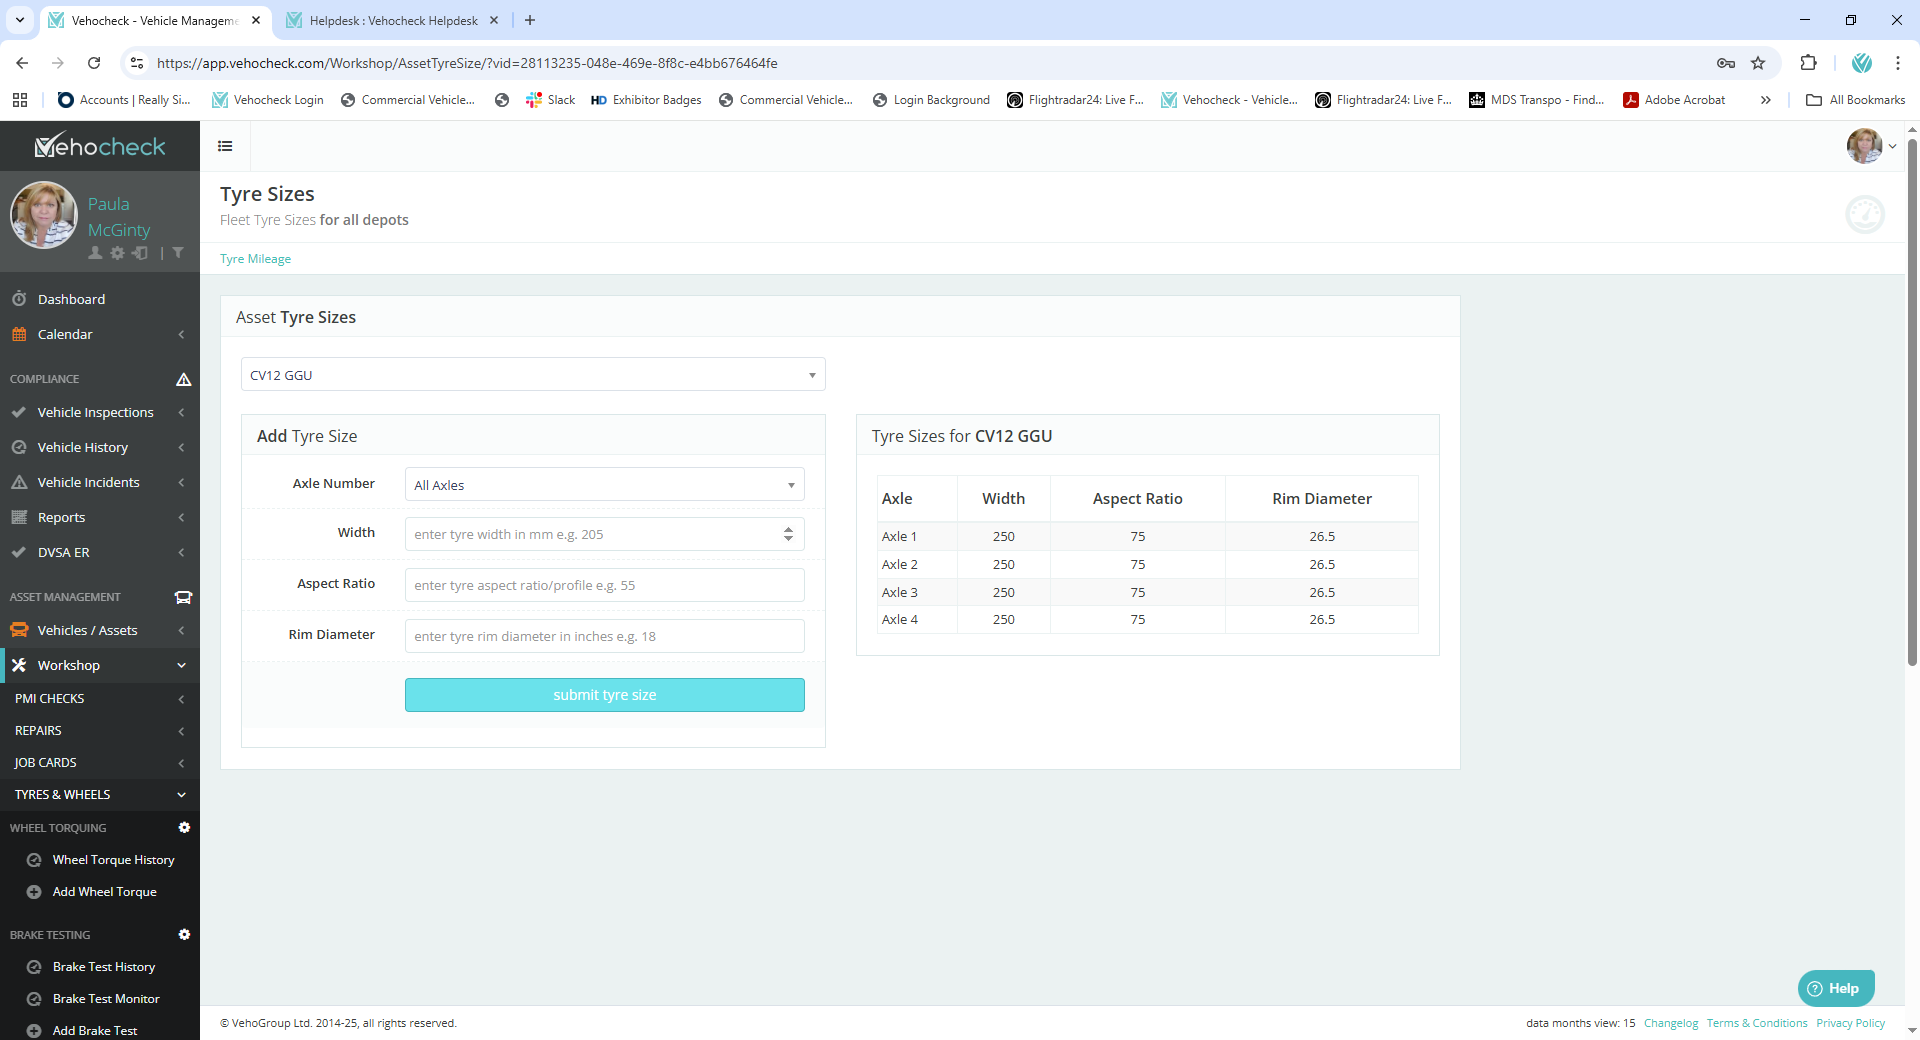Click the logout door icon in sidebar
This screenshot has height=1040, width=1920.
140,253
